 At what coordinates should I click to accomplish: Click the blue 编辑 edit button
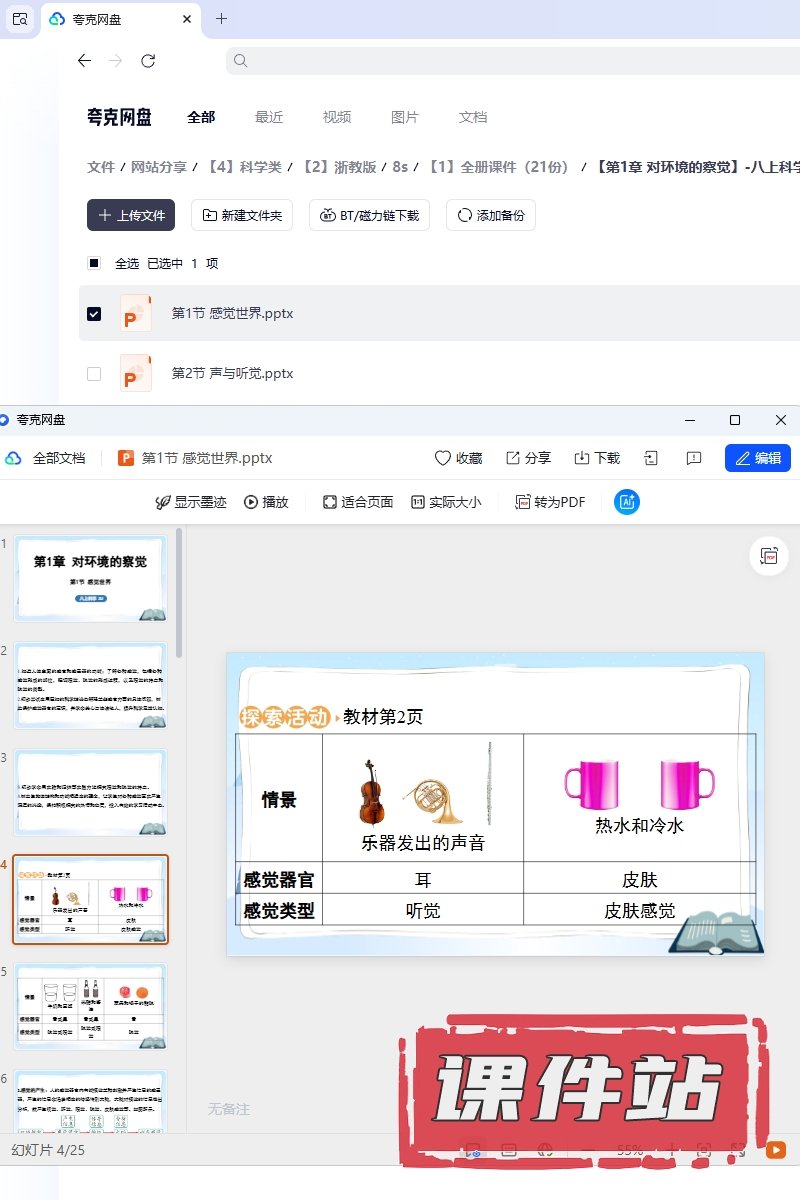757,458
